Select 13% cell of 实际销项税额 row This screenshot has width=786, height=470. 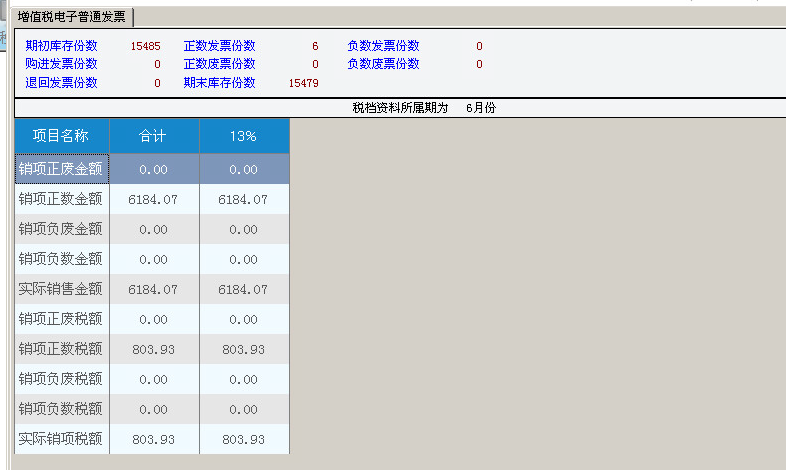pos(243,440)
